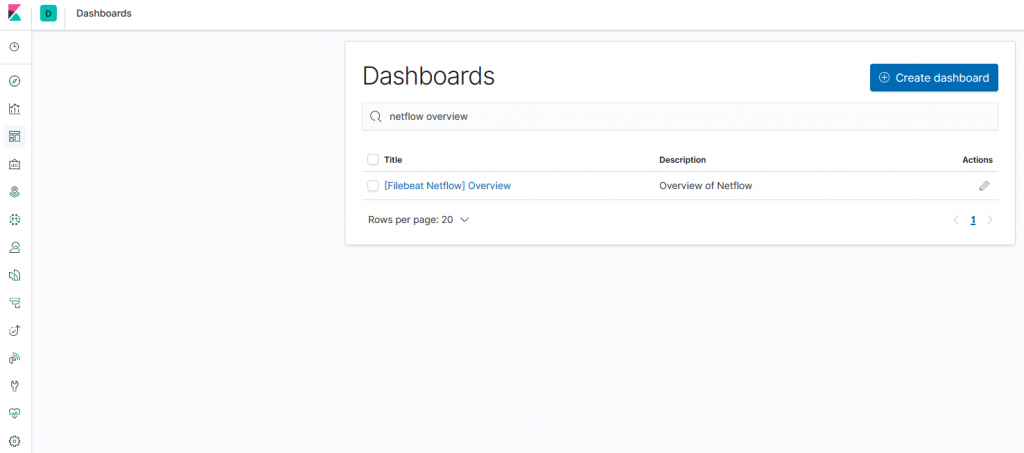Click the next page arrow

(x=990, y=220)
